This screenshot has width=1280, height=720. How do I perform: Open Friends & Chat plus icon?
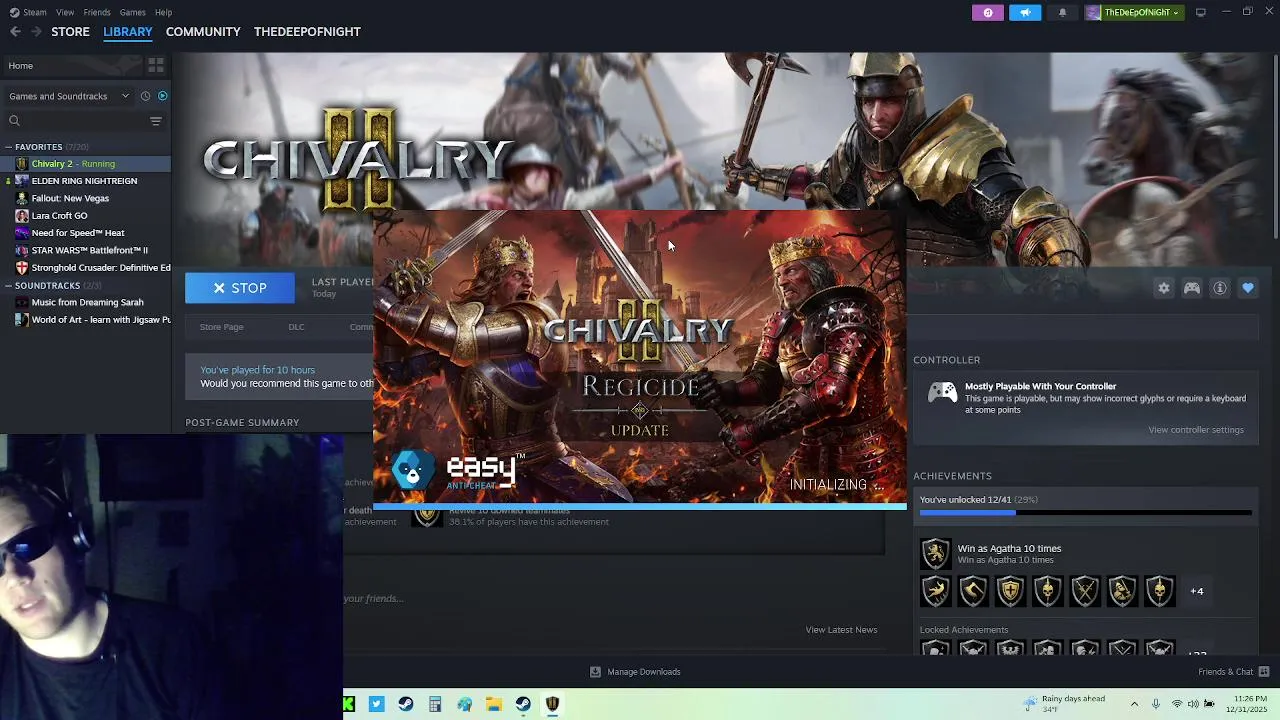pos(1264,672)
